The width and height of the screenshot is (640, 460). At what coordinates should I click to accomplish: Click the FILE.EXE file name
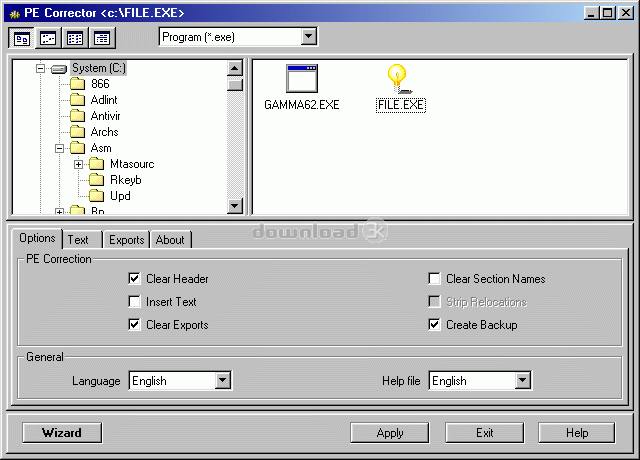coord(401,105)
